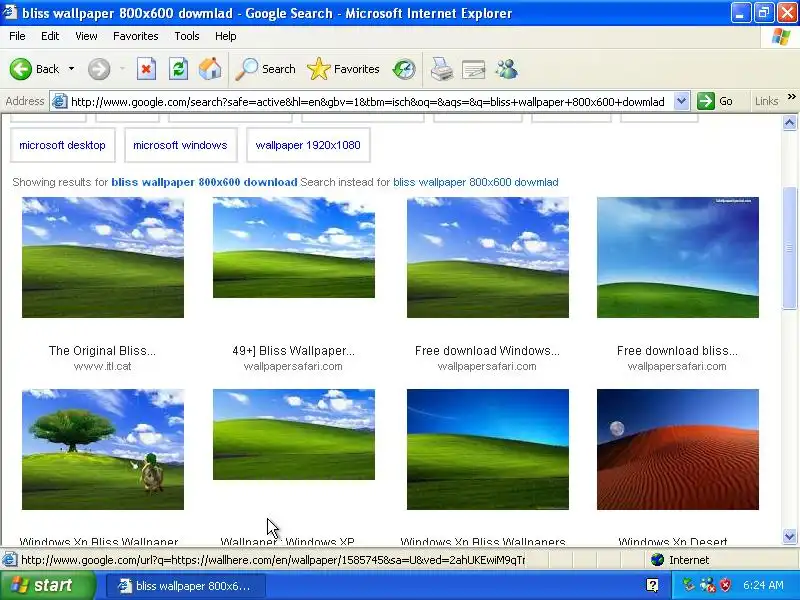Click '49+] Bliss Wallpaper...' caption

(293, 351)
